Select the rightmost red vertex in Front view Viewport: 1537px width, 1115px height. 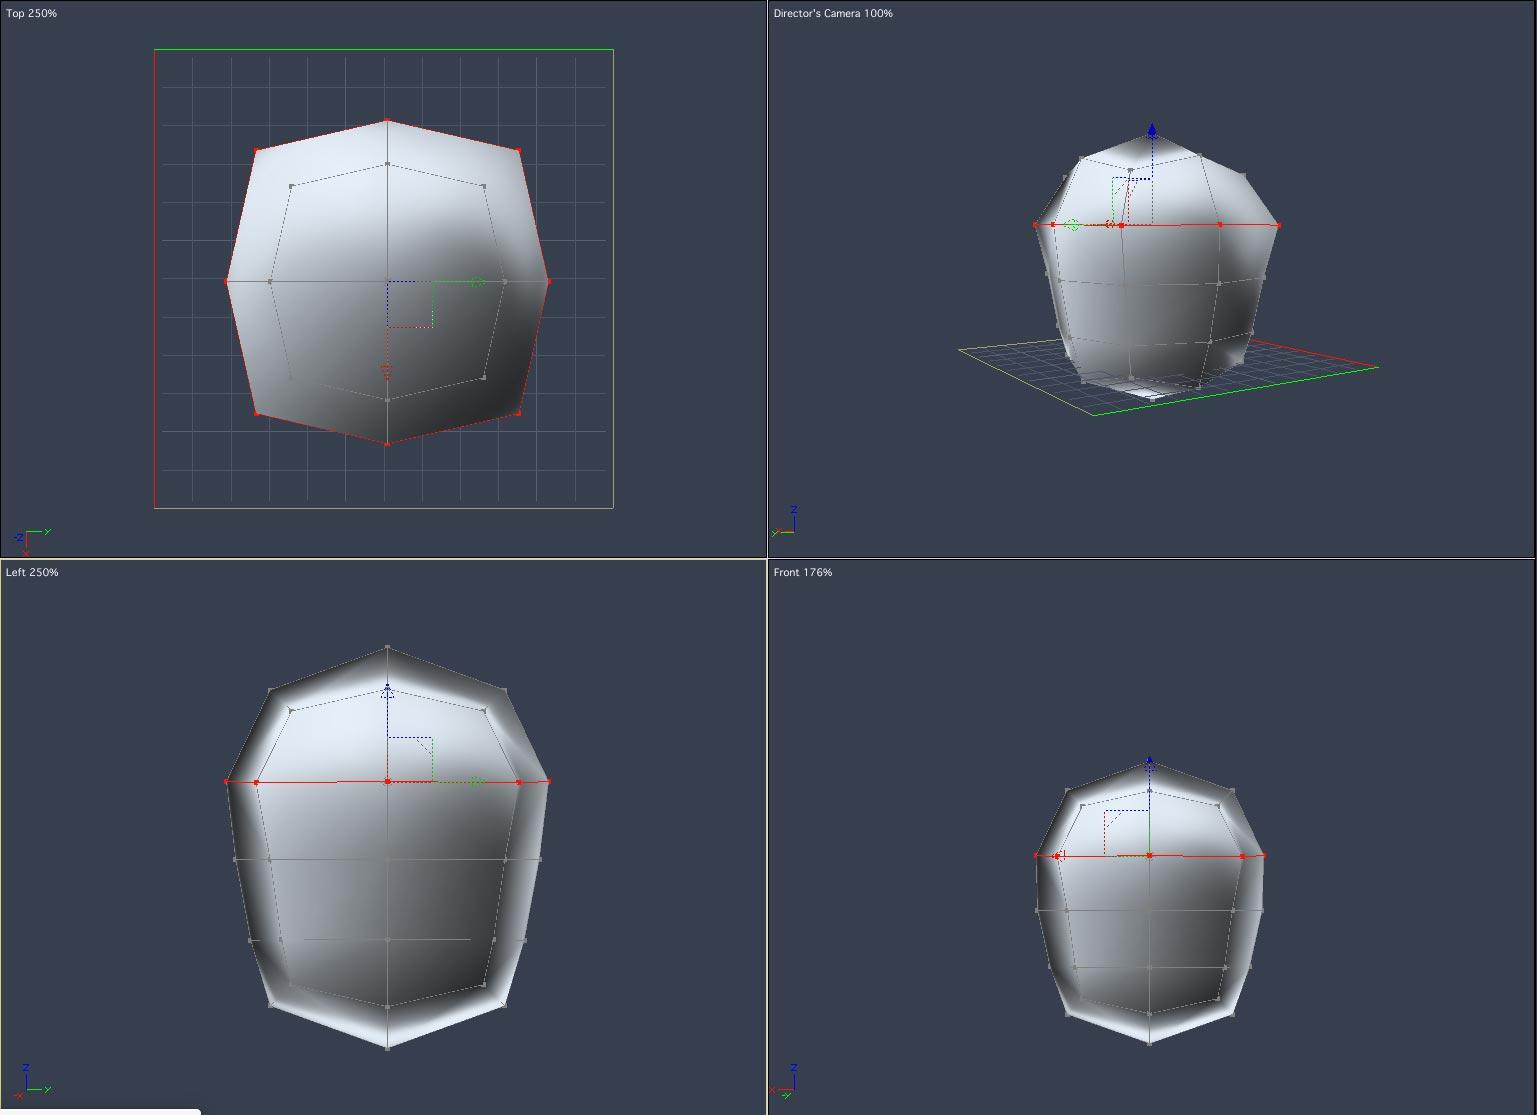pyautogui.click(x=1264, y=856)
